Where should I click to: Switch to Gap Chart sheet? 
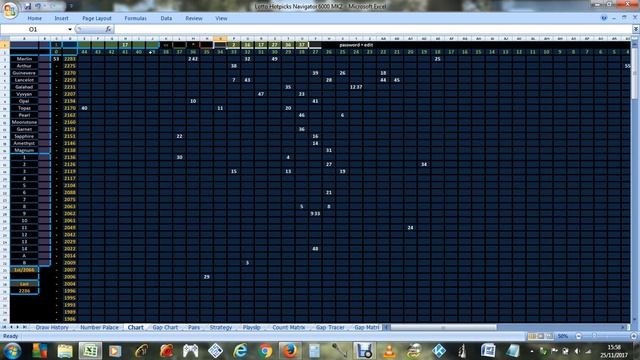[x=165, y=327]
